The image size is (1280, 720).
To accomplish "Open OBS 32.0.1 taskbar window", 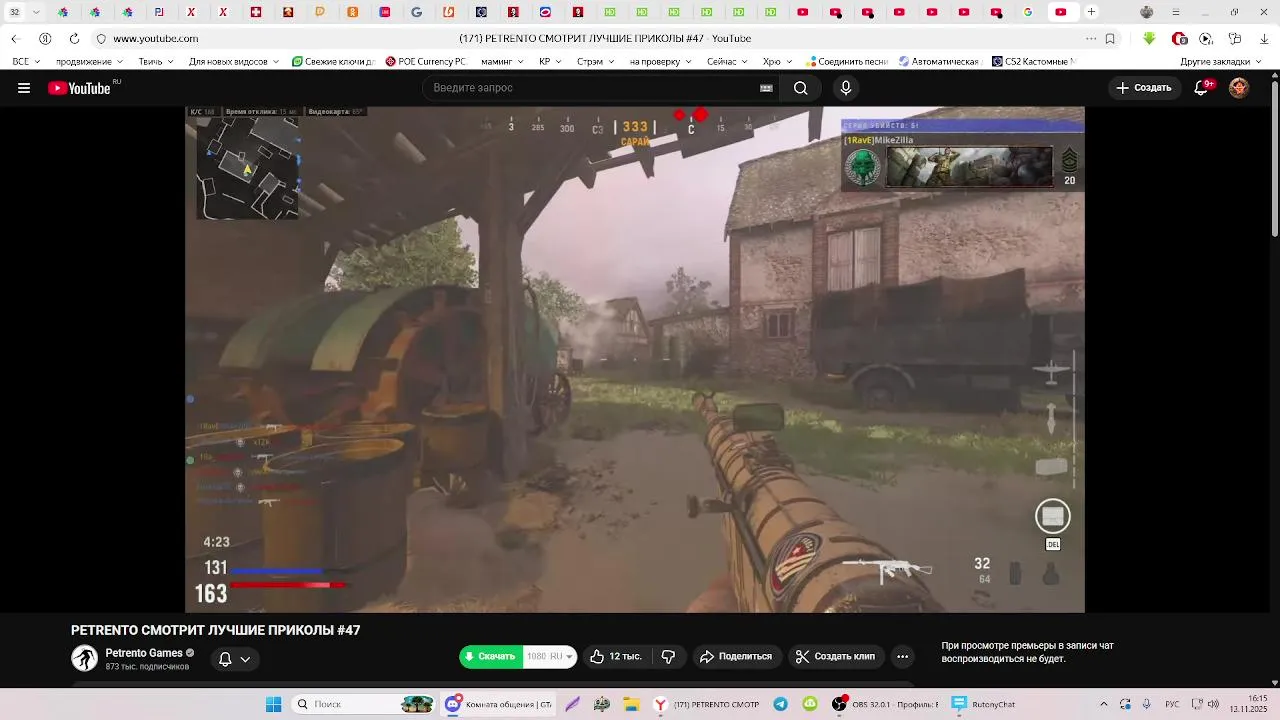I will [x=885, y=704].
